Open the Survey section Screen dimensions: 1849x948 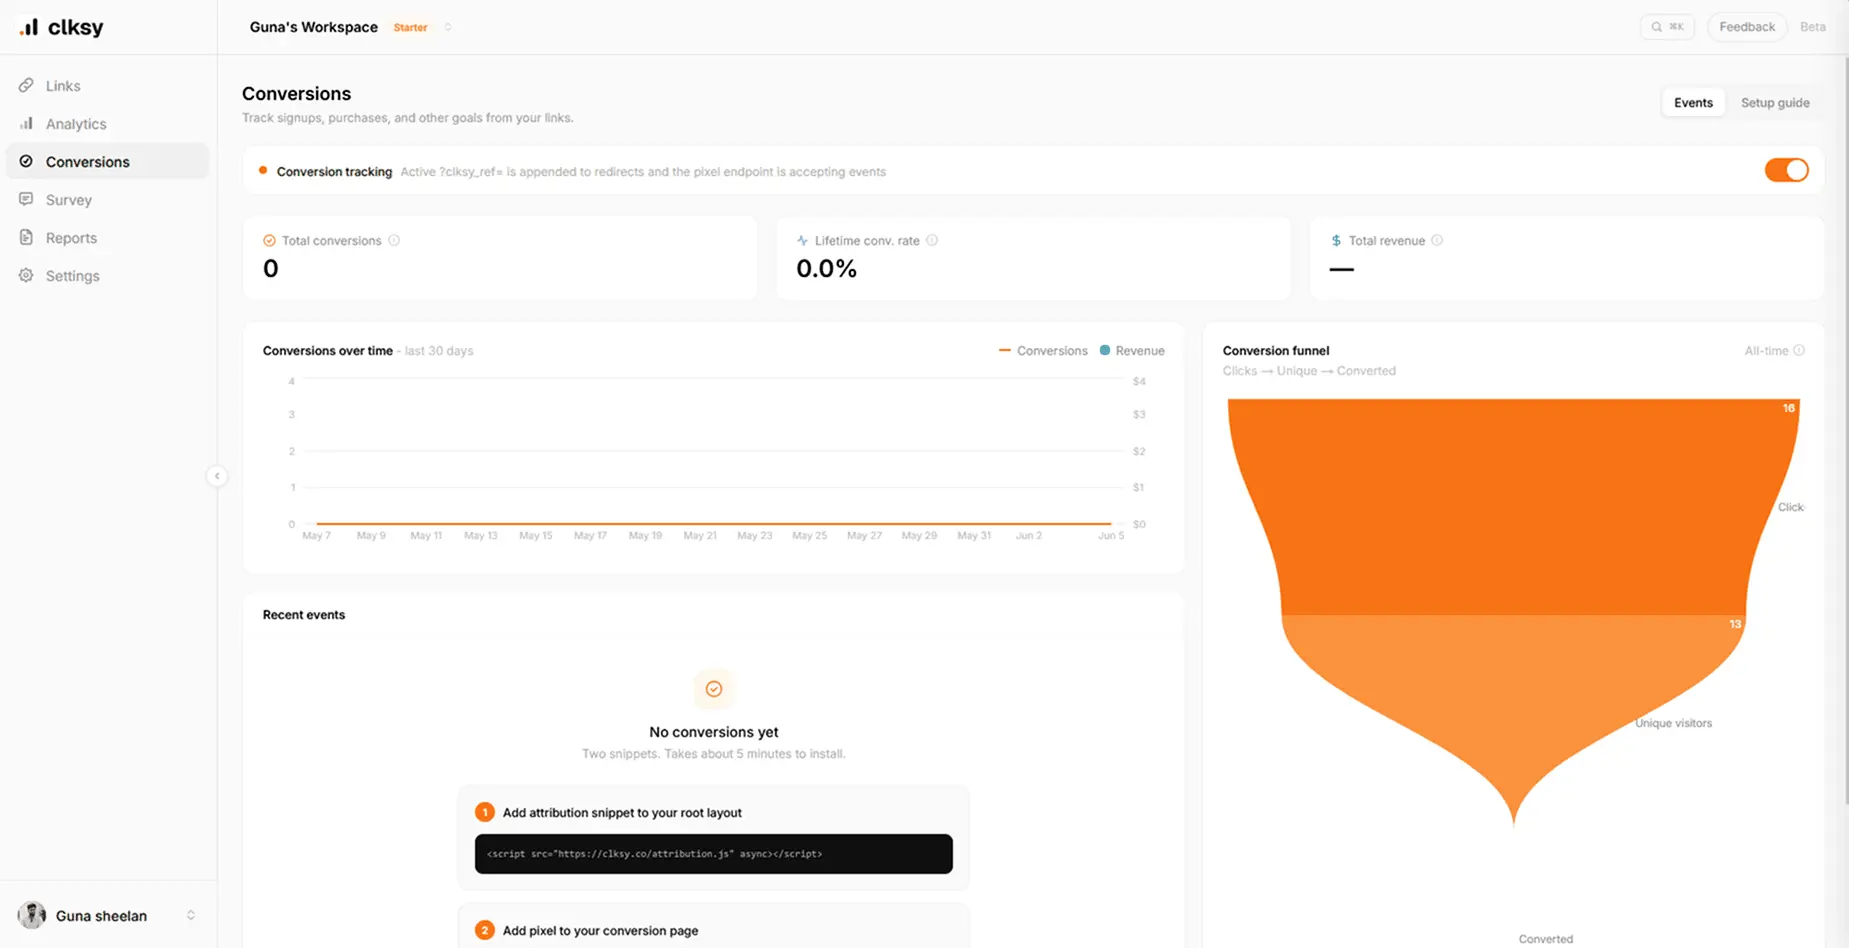(108, 200)
